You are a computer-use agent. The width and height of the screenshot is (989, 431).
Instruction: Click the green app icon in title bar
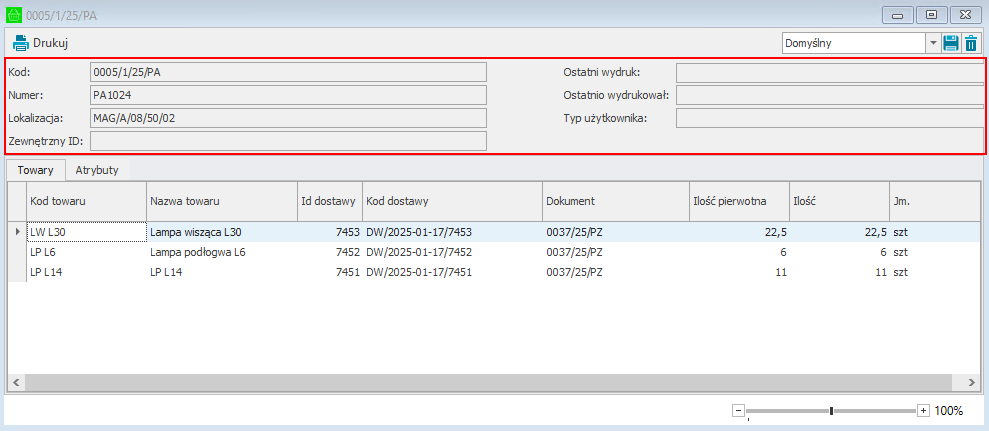click(13, 15)
